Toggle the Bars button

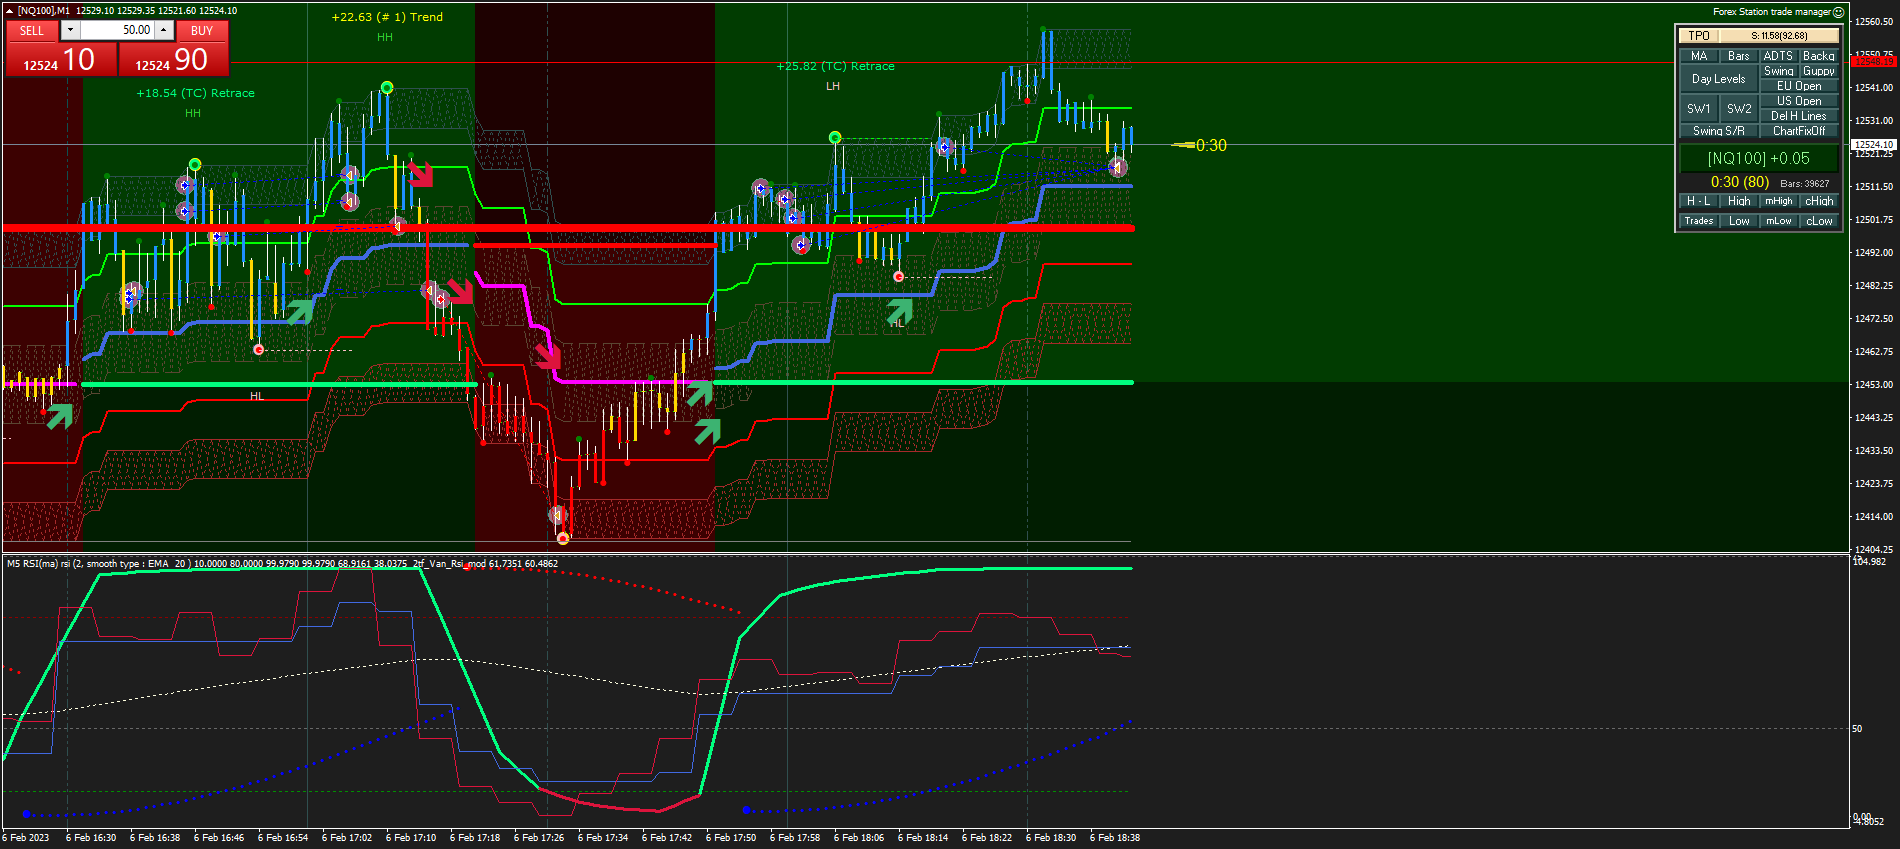1739,56
